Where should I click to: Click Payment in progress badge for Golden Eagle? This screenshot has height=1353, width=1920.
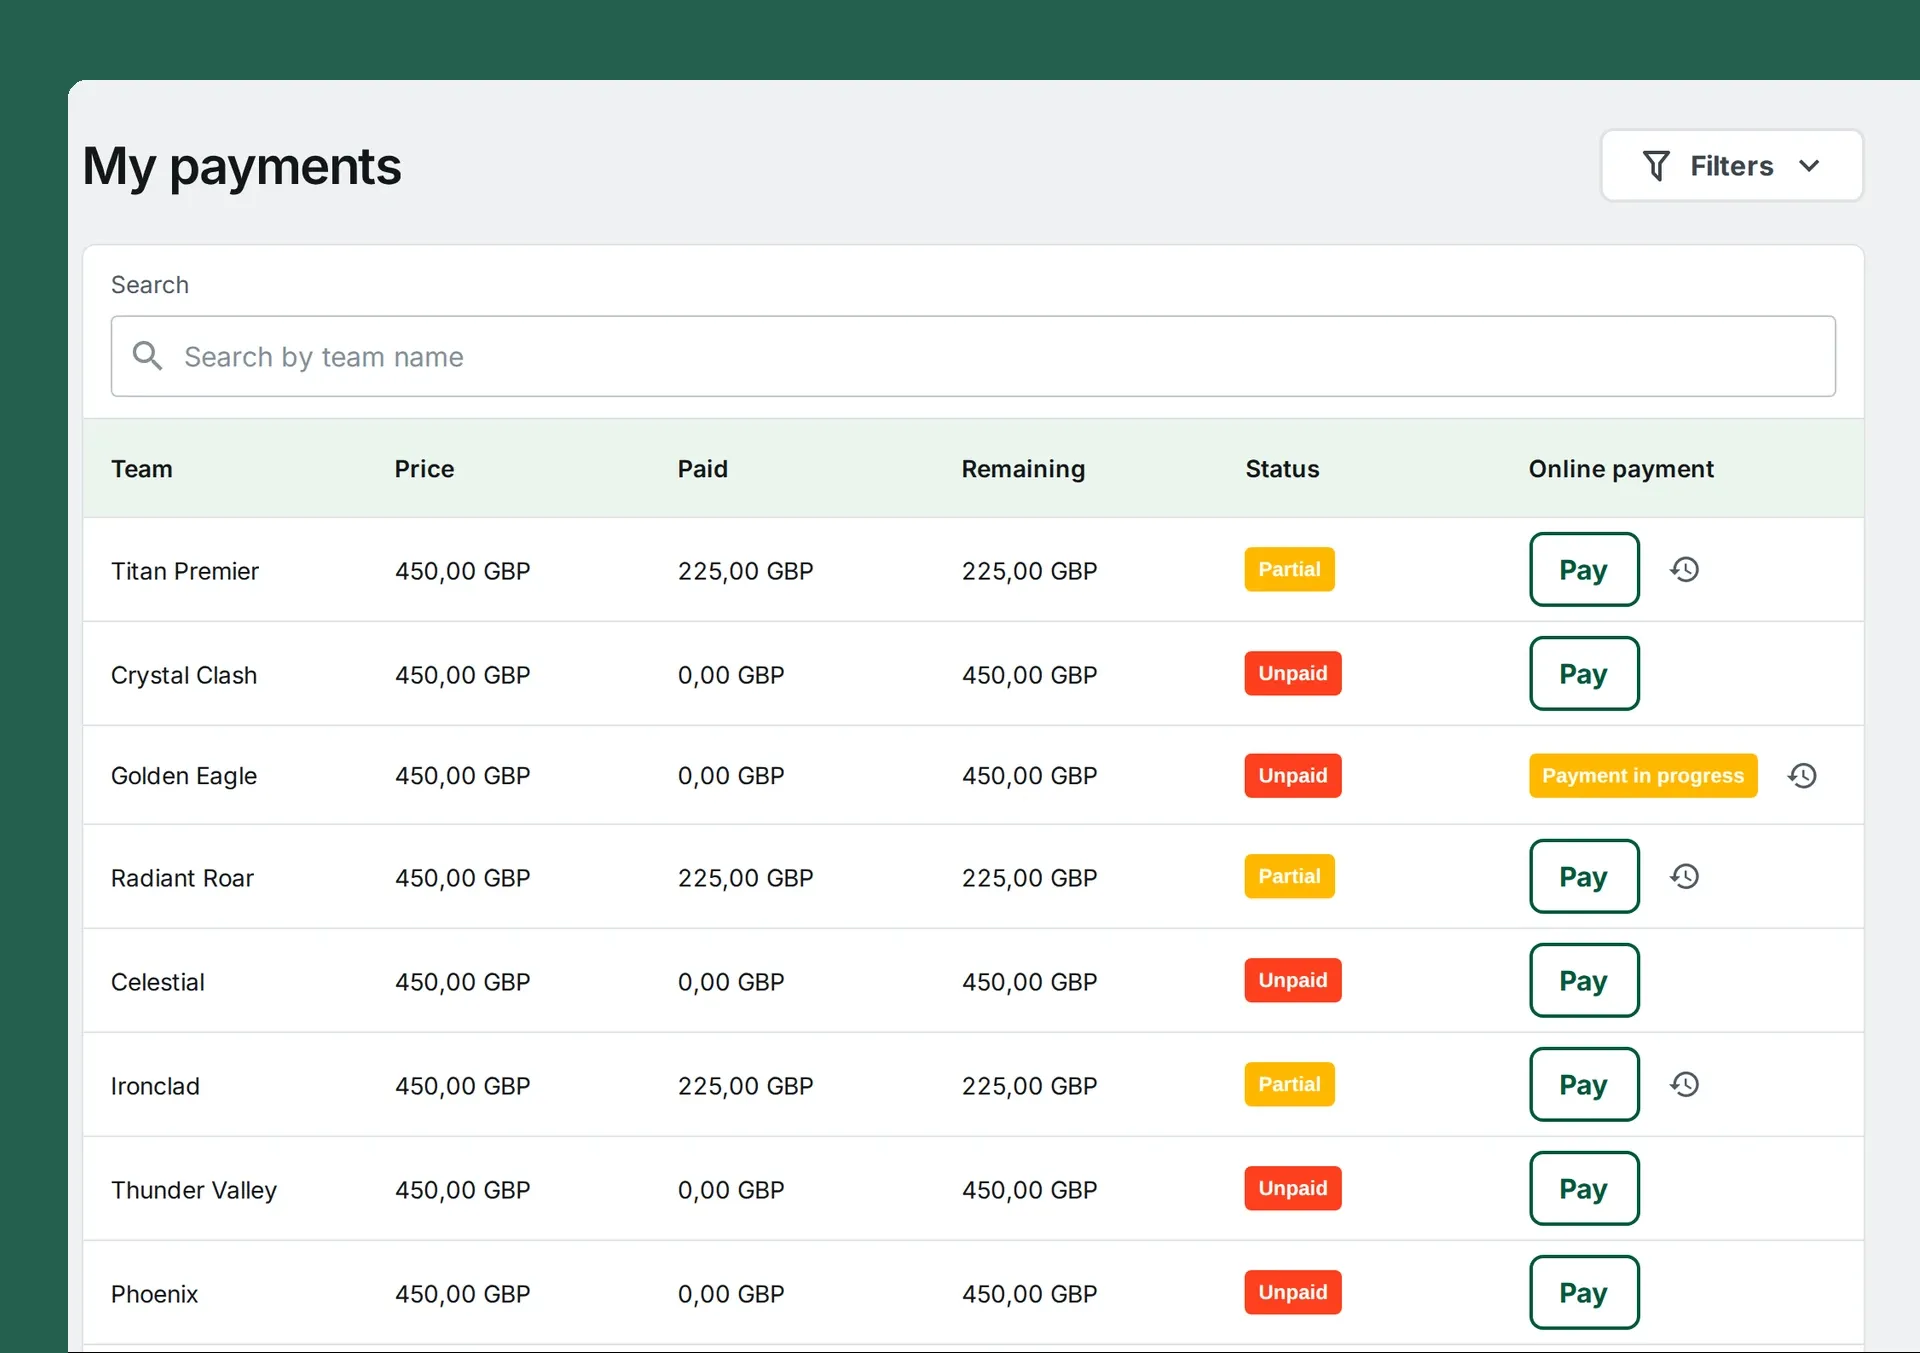point(1643,776)
